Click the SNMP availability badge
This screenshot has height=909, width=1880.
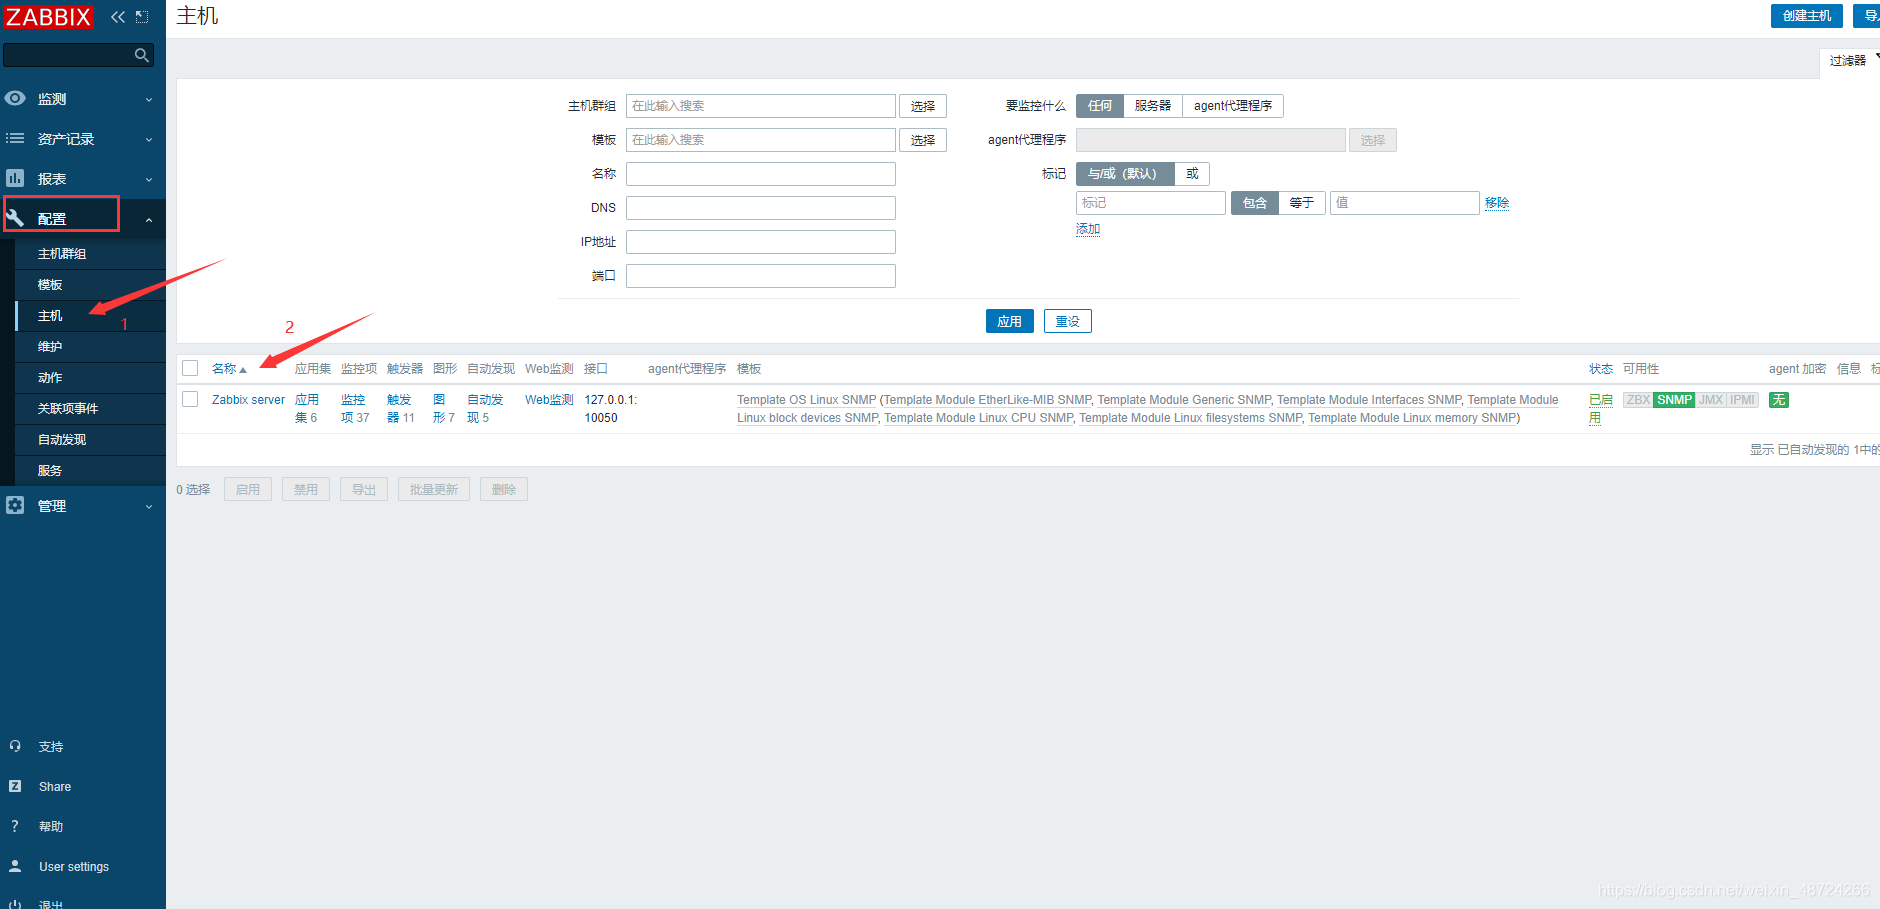coord(1674,400)
